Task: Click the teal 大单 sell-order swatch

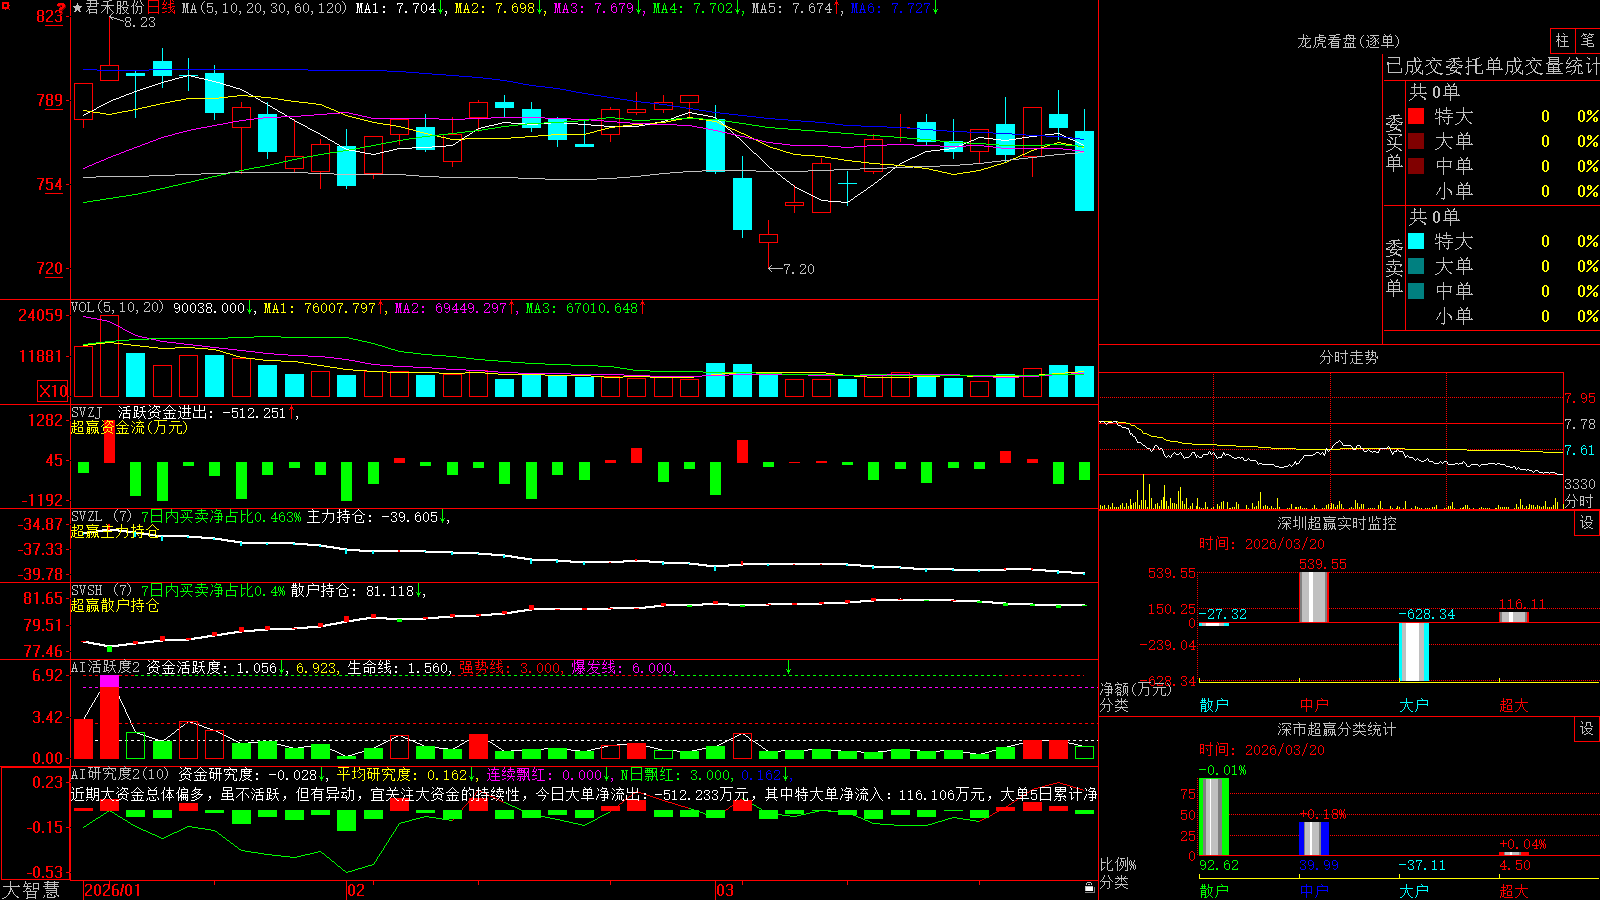Action: coord(1416,266)
